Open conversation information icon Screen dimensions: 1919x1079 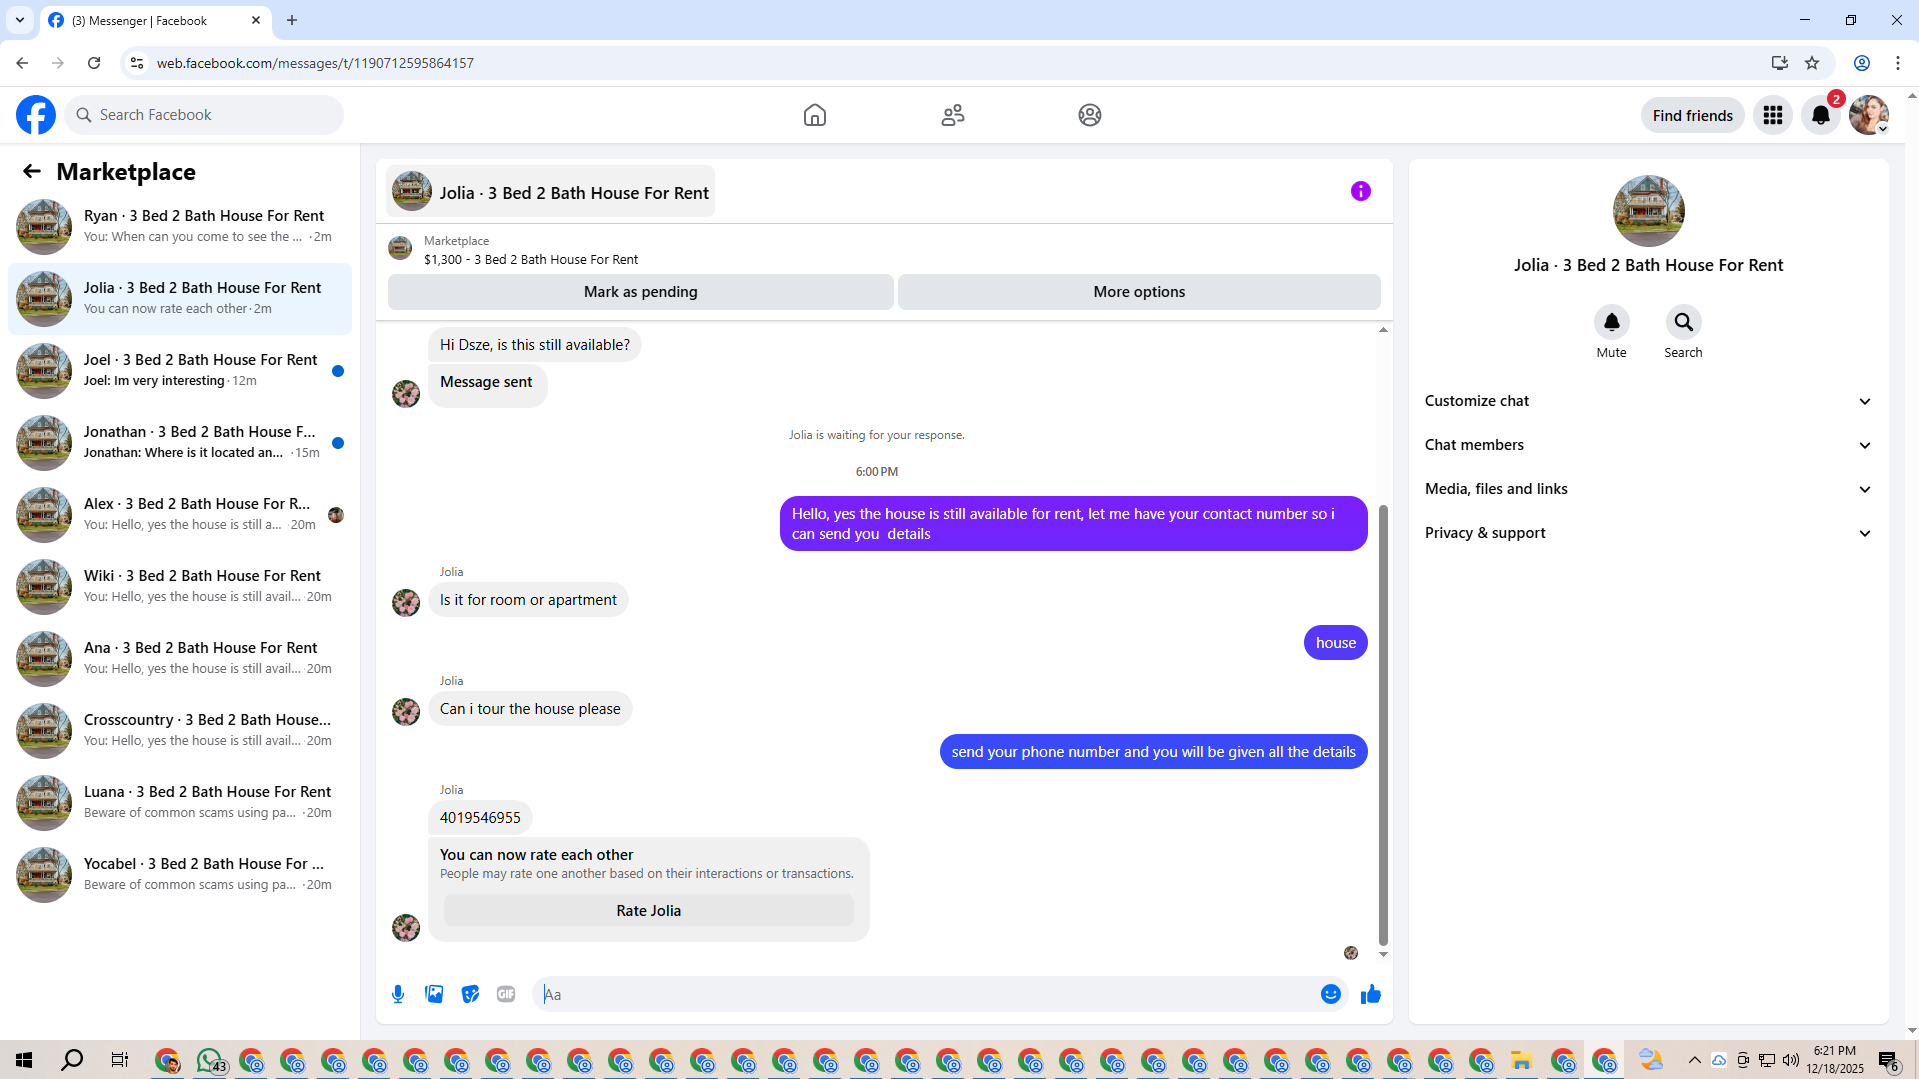click(x=1360, y=191)
